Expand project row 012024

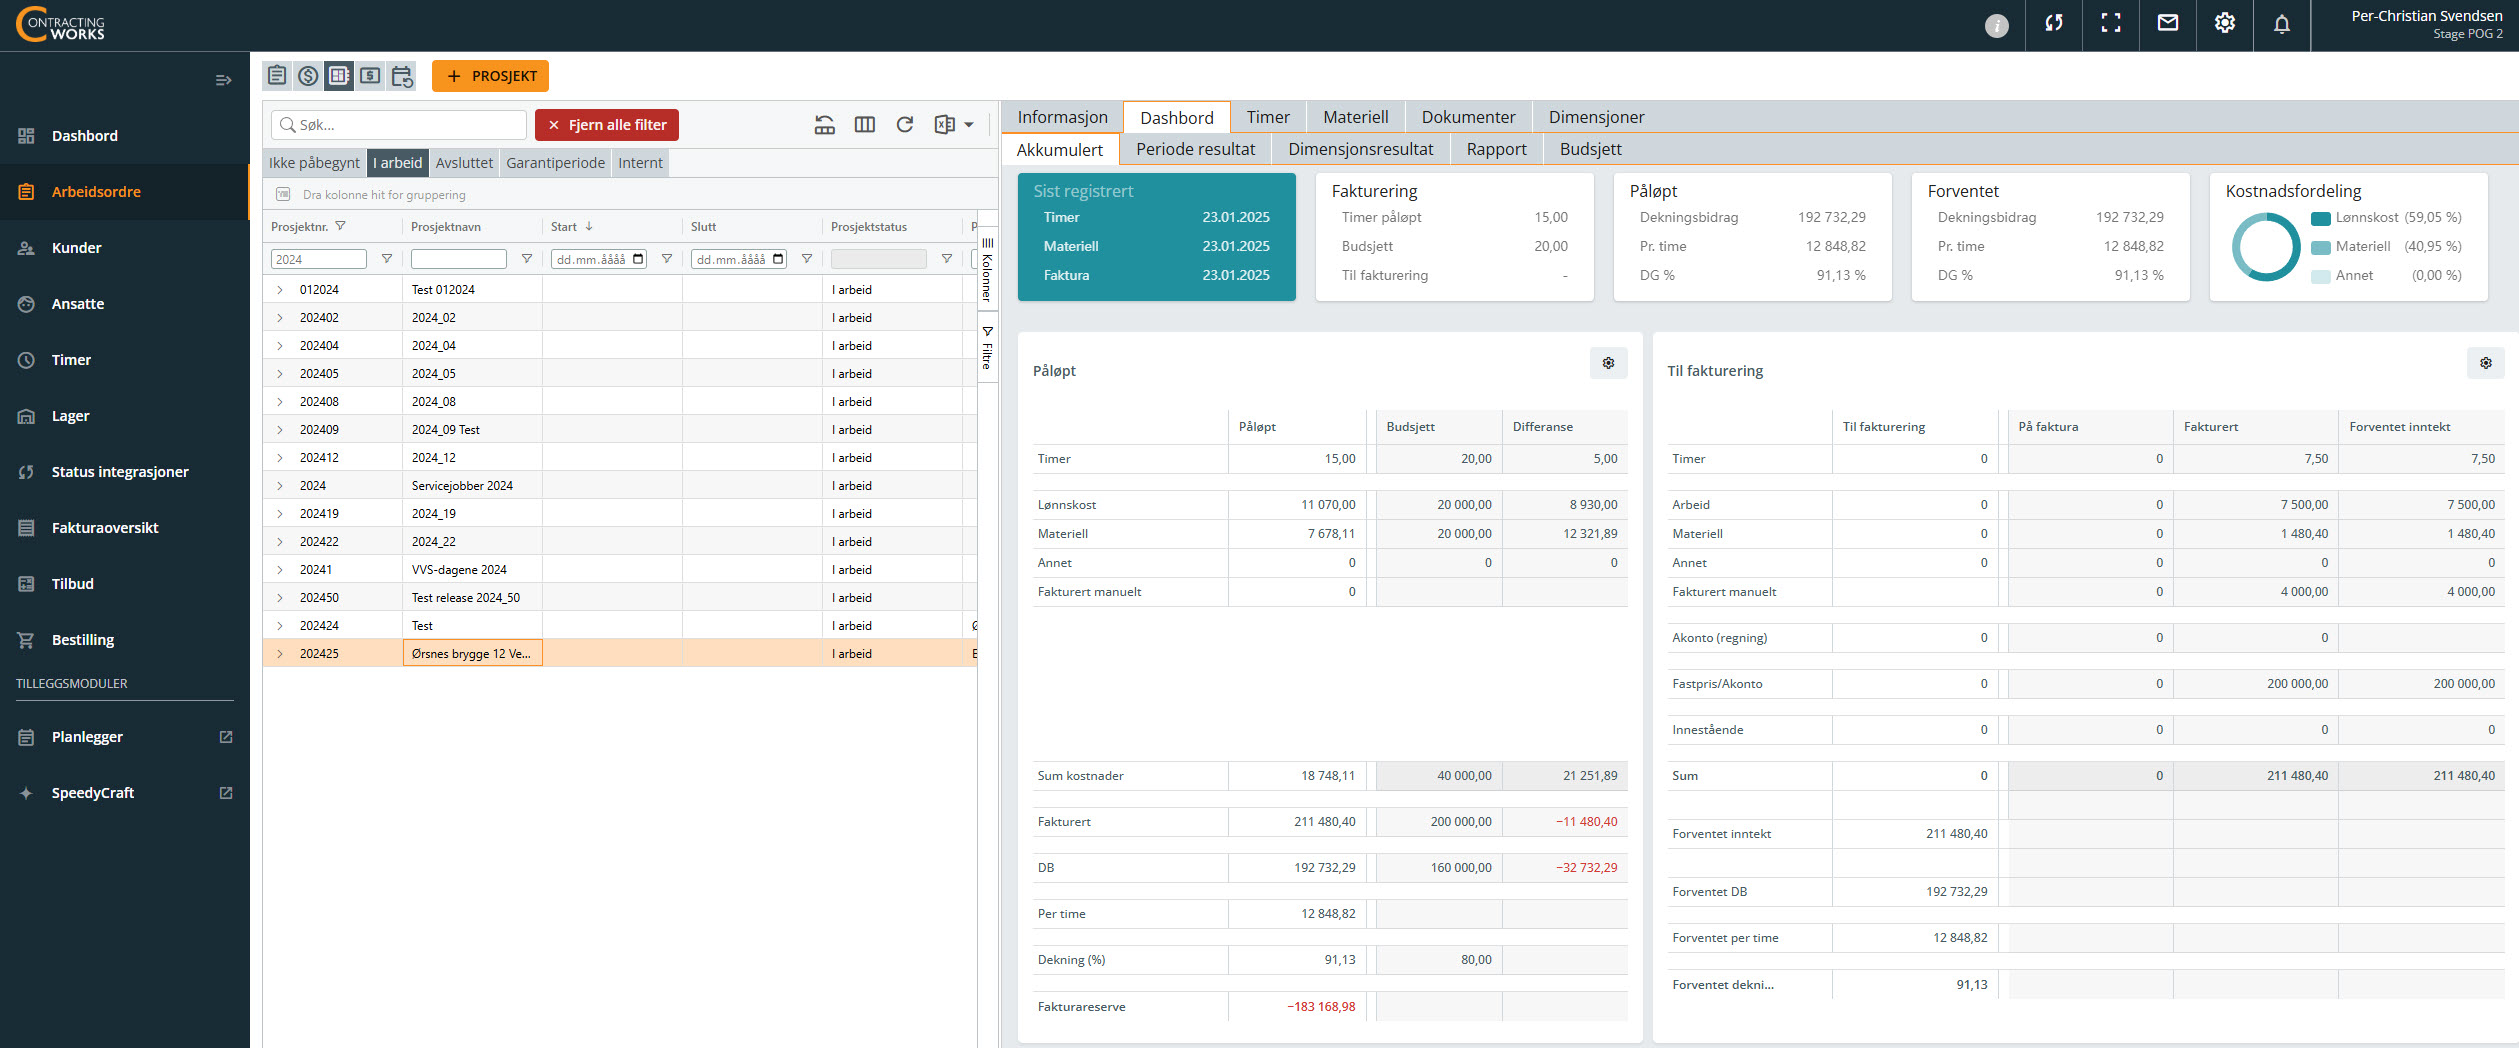[280, 290]
